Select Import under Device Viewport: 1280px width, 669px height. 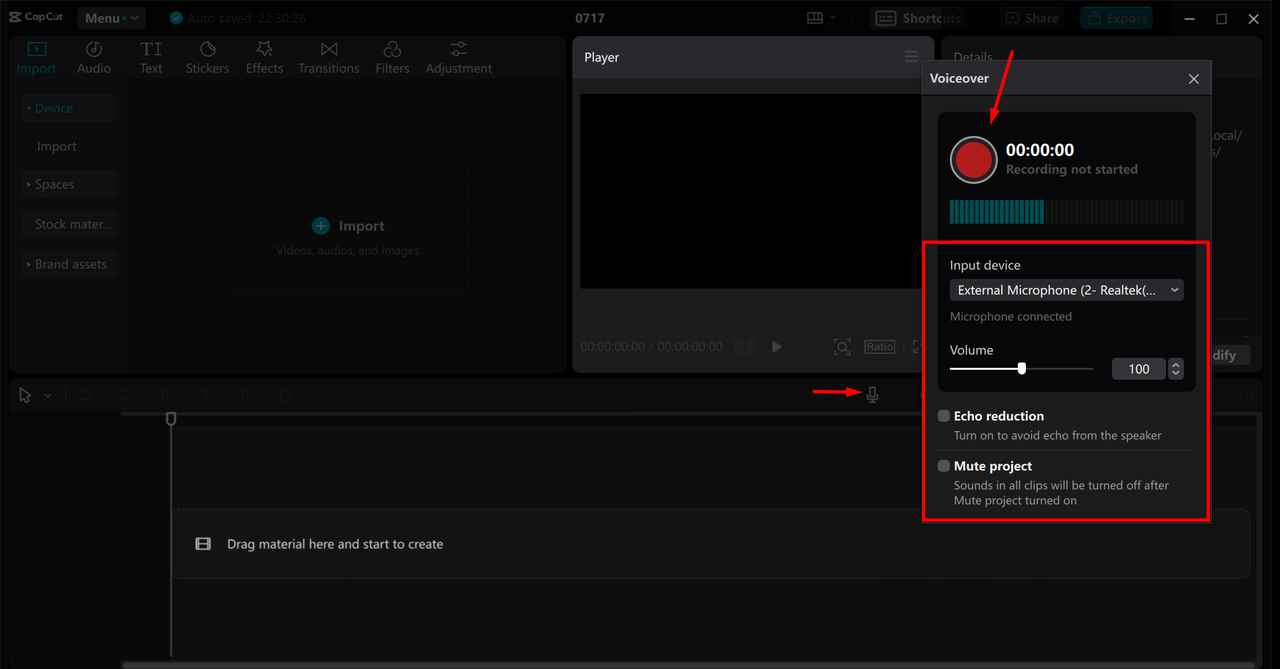(x=57, y=146)
